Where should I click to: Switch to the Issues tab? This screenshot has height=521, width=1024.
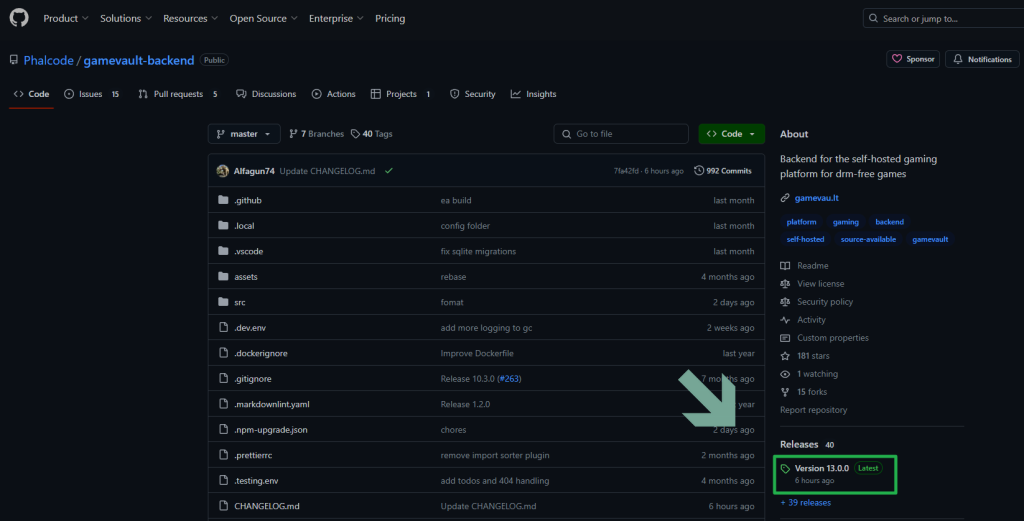[91, 94]
